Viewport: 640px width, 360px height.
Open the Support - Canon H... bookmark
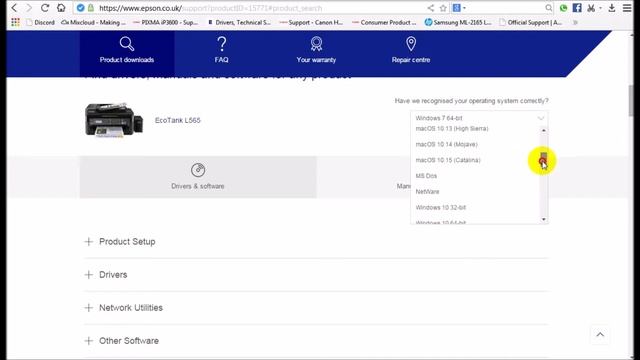point(311,22)
